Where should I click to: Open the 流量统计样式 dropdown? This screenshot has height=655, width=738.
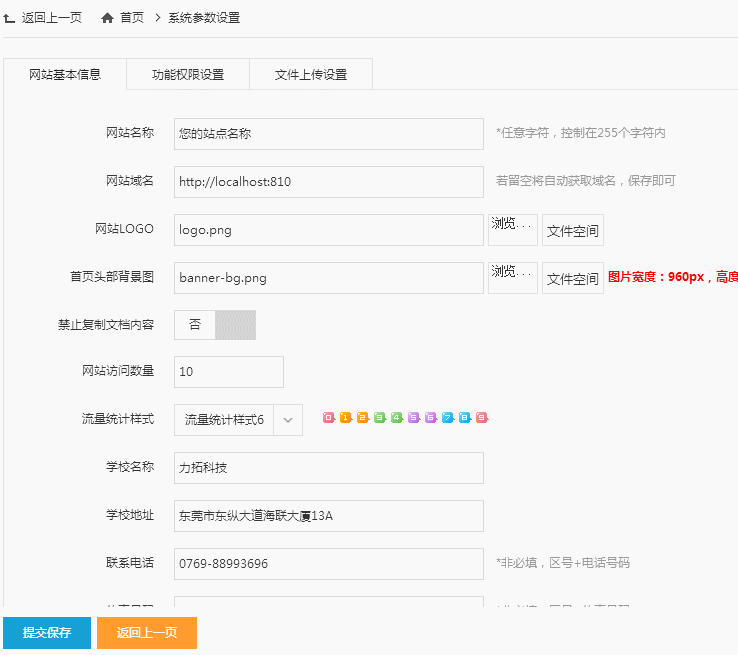(238, 421)
